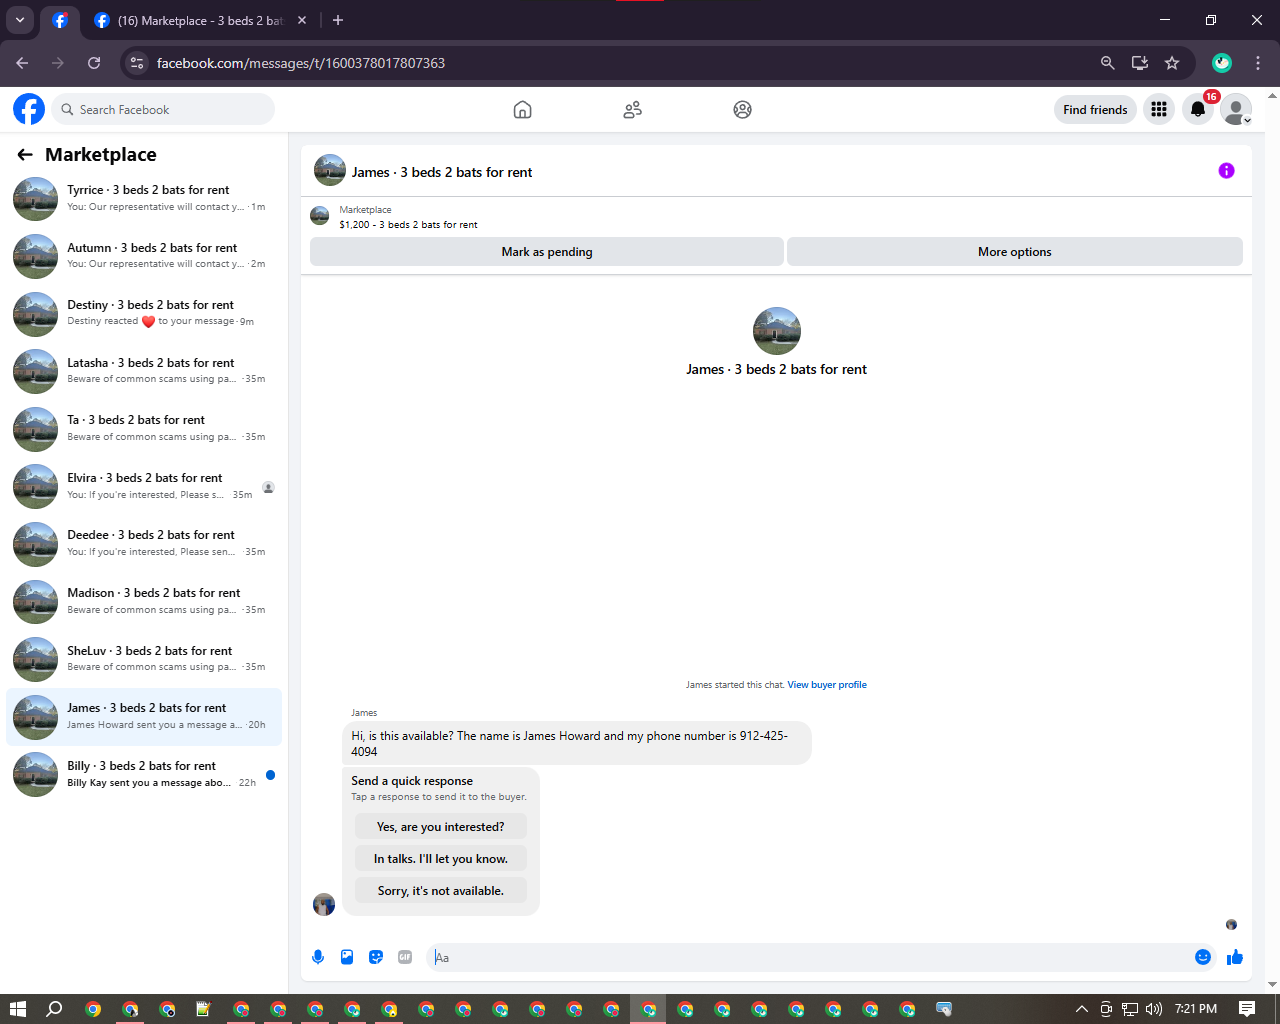Open the SheLuv conversation
The width and height of the screenshot is (1280, 1024).
coord(144,659)
